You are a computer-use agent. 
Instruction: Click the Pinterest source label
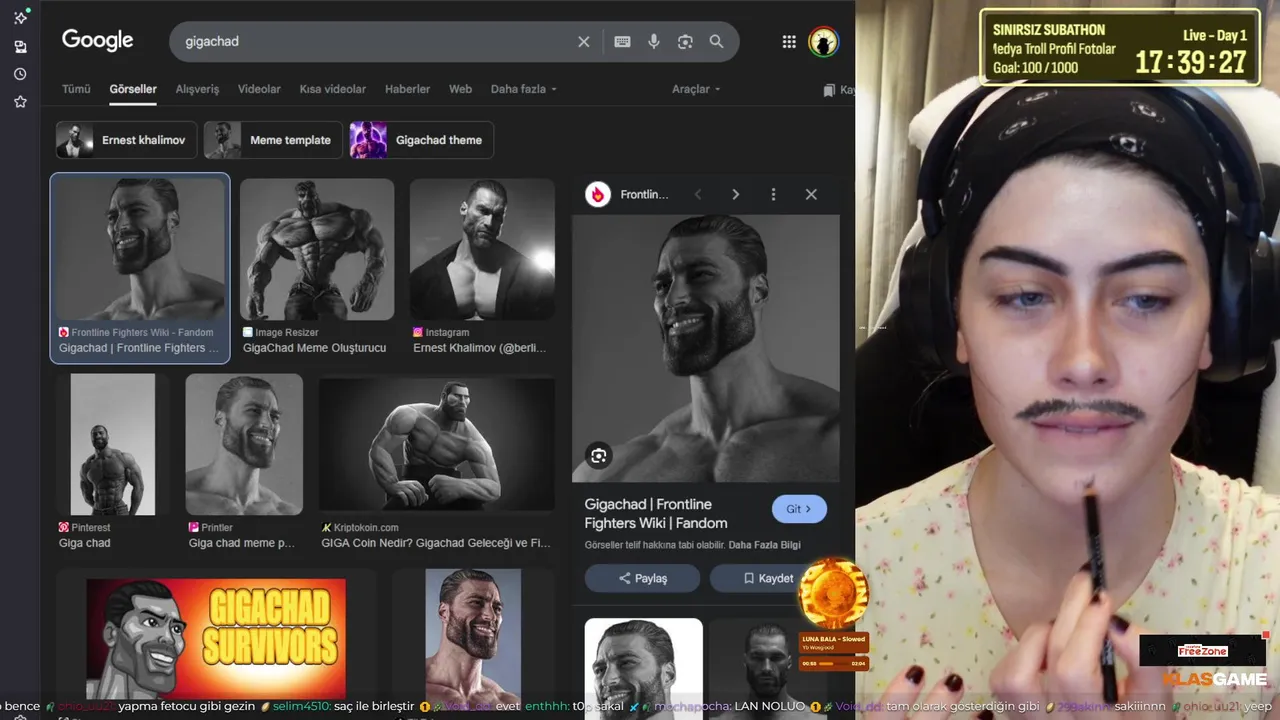click(x=91, y=527)
